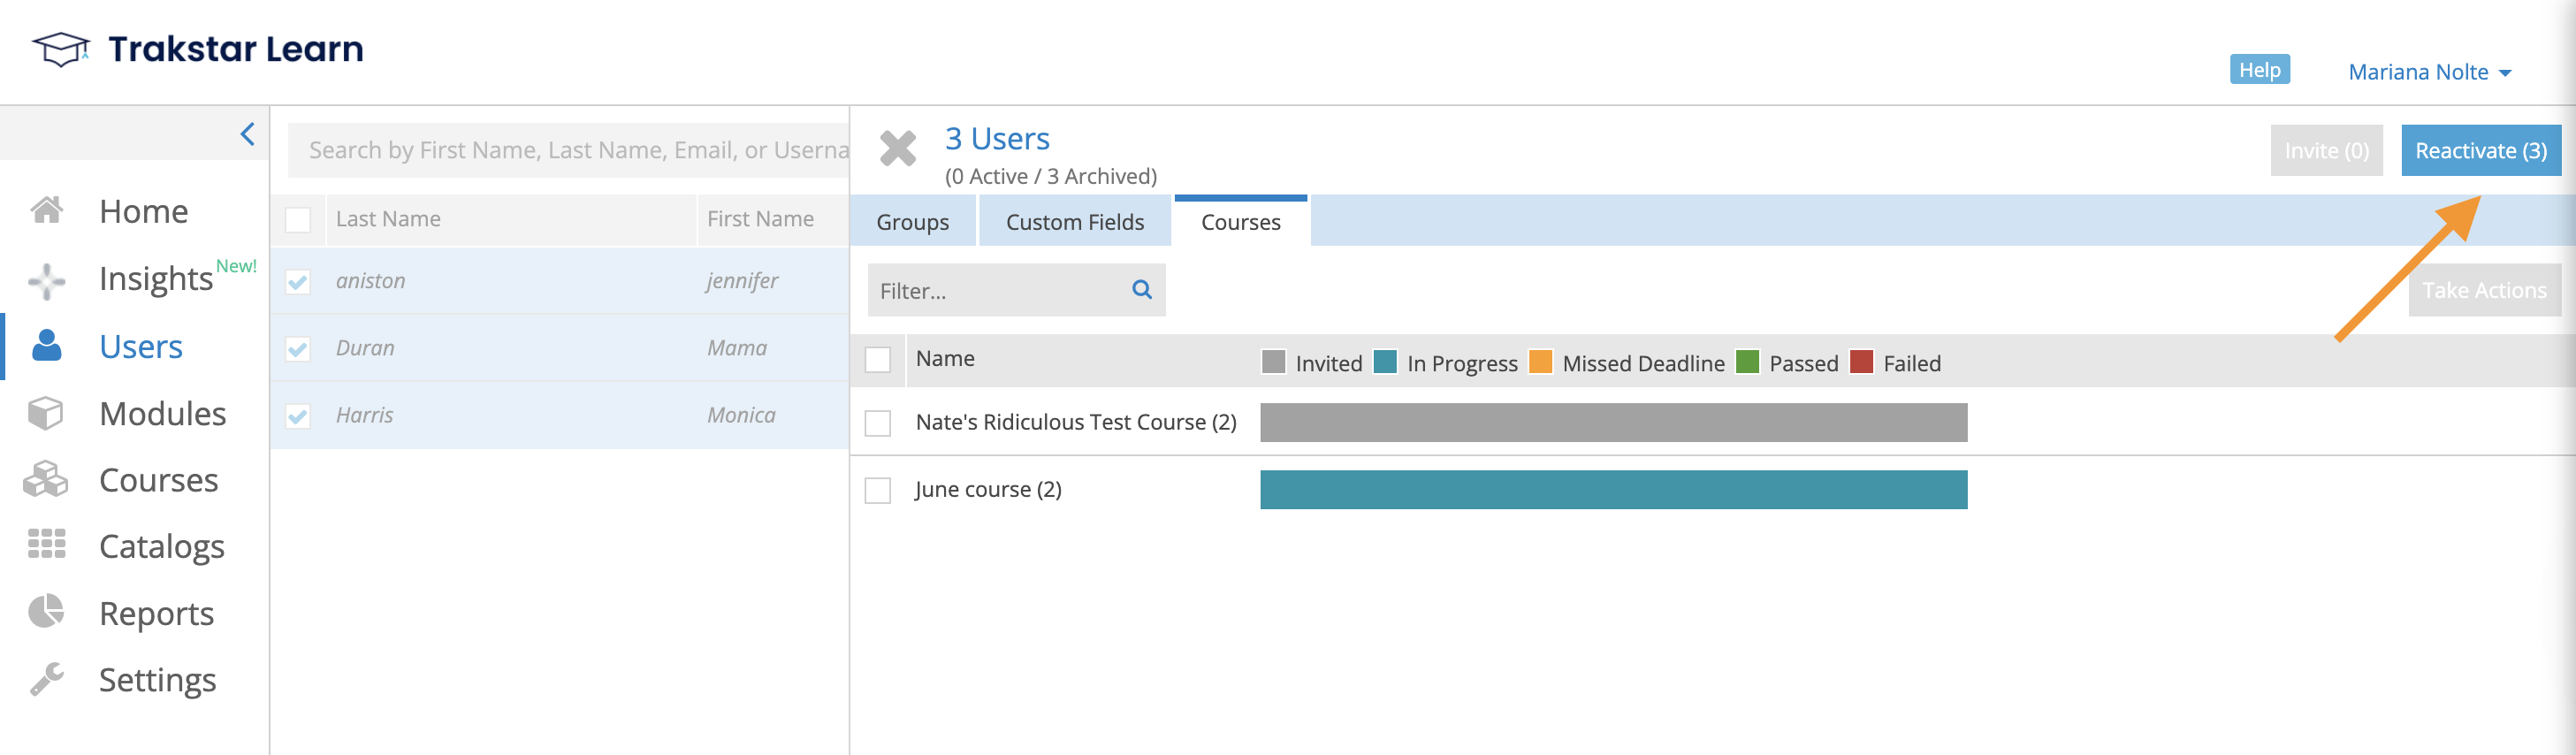Select the Duran last name cell

[365, 348]
